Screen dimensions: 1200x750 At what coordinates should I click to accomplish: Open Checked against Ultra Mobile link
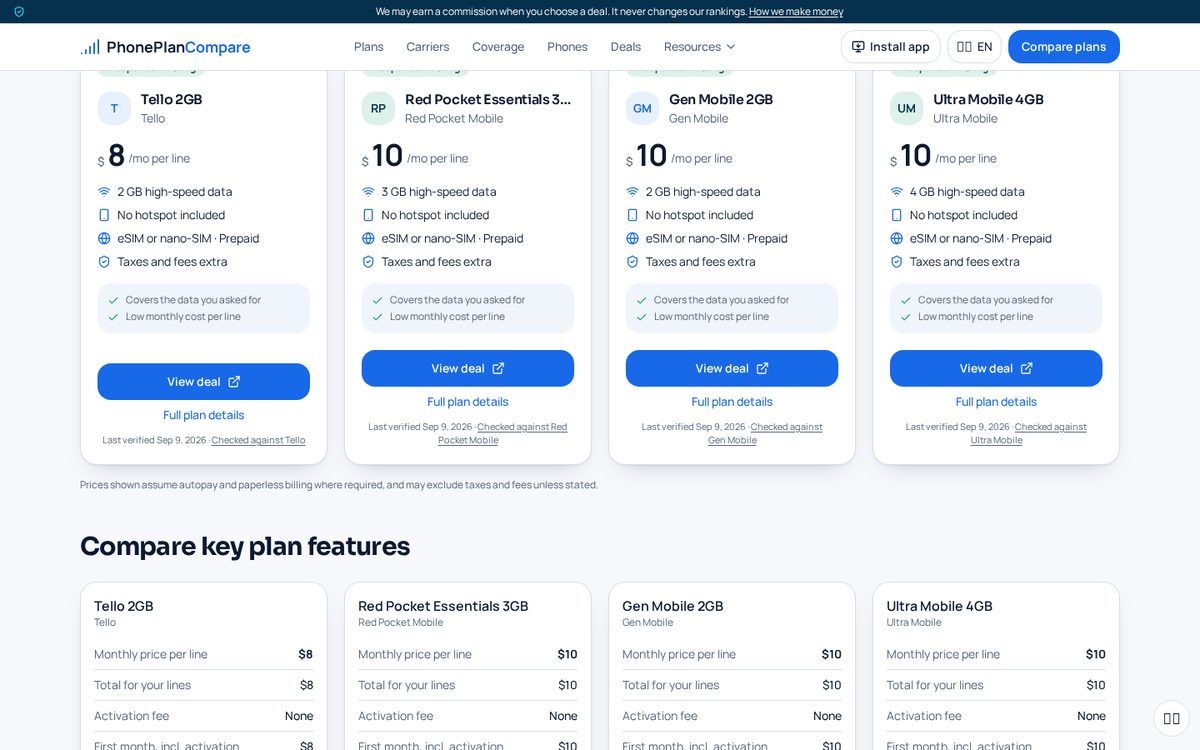tap(1029, 434)
